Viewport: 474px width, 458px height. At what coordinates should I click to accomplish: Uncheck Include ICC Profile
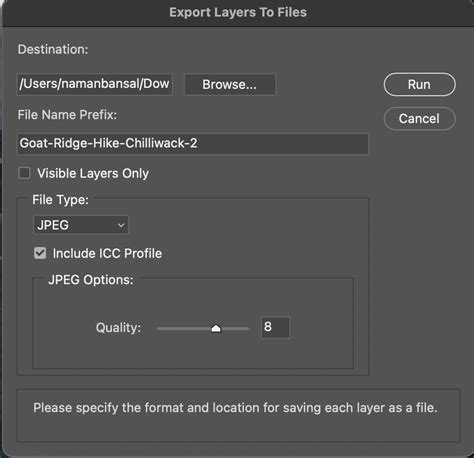pyautogui.click(x=40, y=253)
